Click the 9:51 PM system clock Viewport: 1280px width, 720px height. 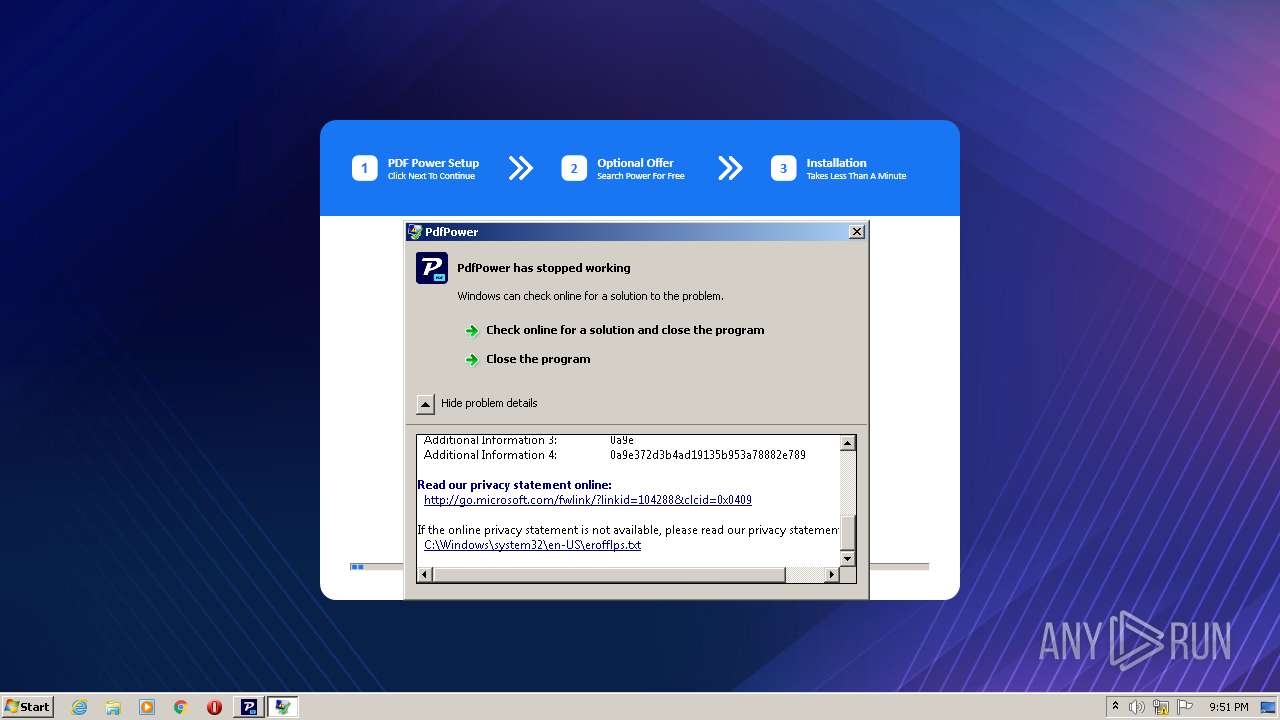(1228, 707)
